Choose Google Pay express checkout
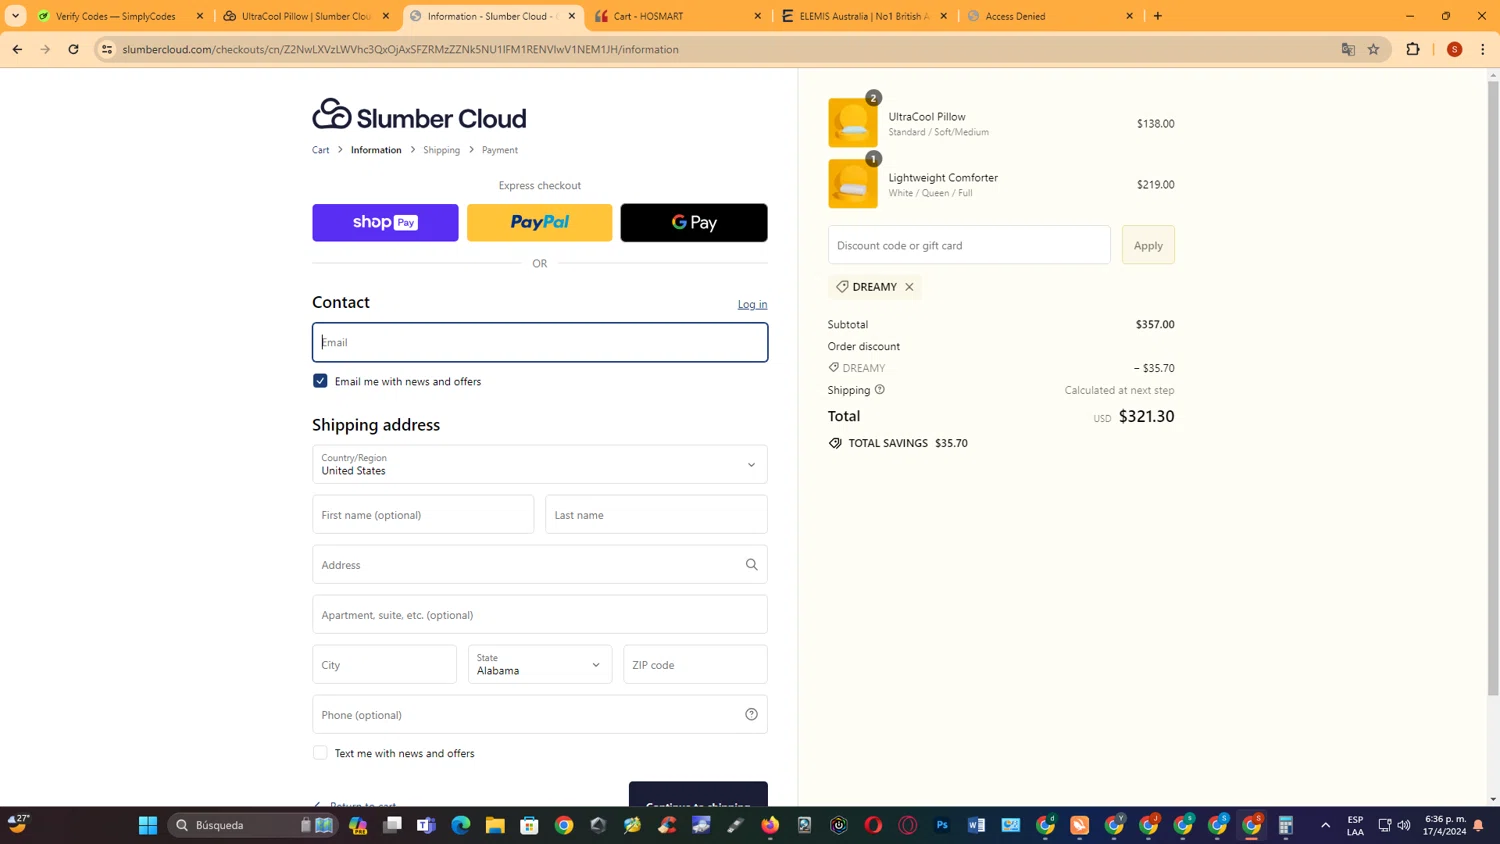The image size is (1500, 844). 694,222
